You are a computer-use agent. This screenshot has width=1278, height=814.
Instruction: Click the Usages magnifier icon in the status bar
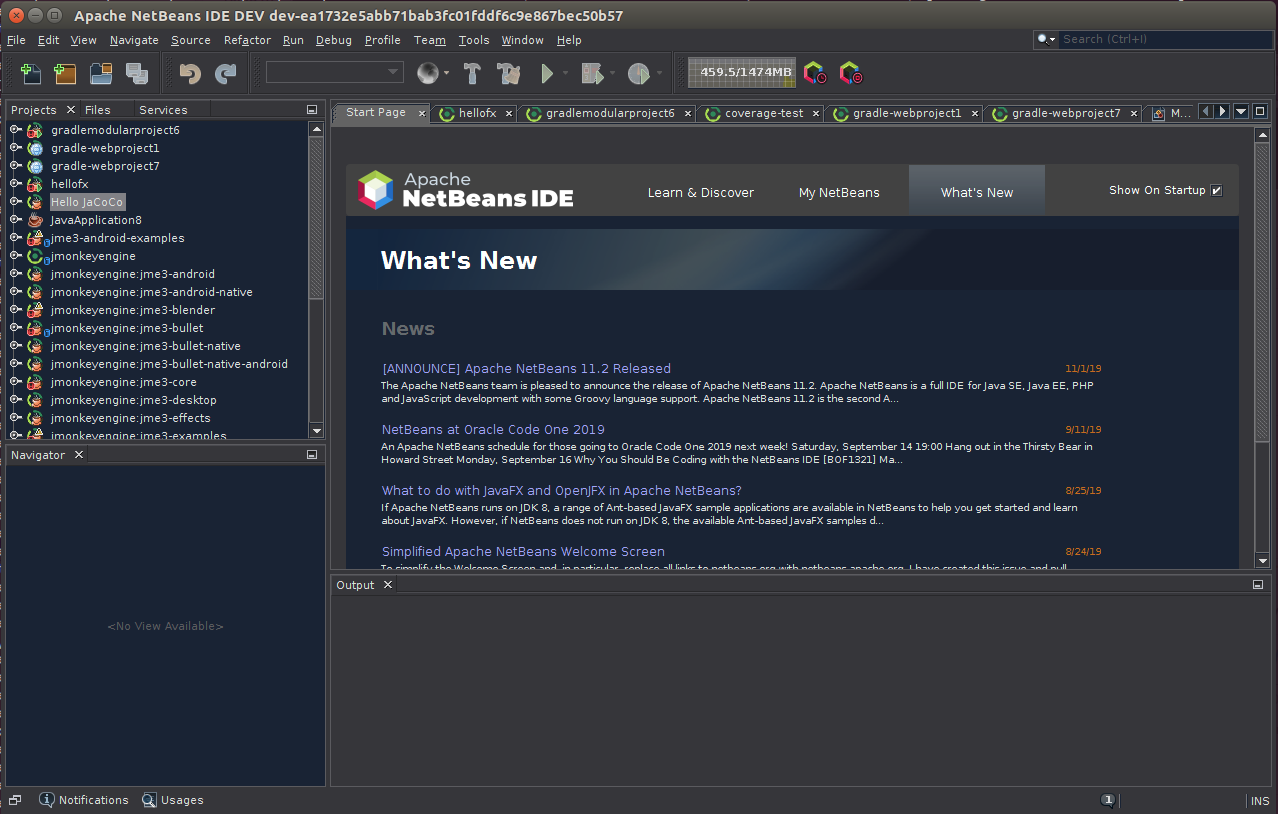(x=149, y=800)
